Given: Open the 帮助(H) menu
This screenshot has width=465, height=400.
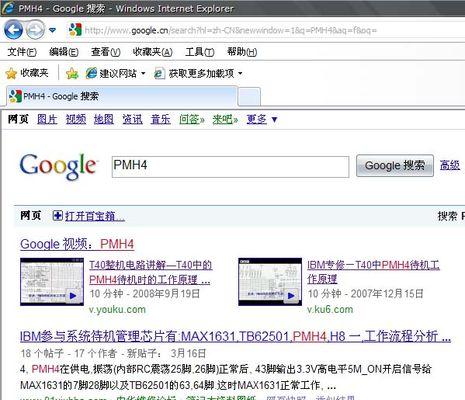Looking at the screenshot, I should 242,52.
